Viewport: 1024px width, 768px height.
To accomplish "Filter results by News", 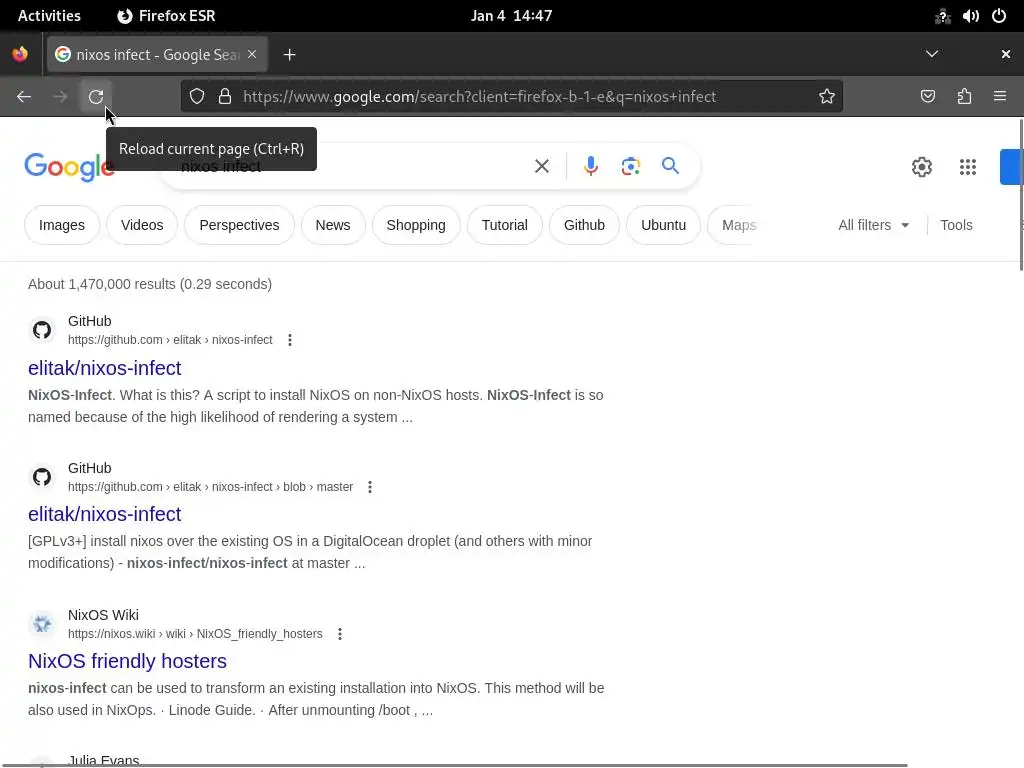I will 333,225.
